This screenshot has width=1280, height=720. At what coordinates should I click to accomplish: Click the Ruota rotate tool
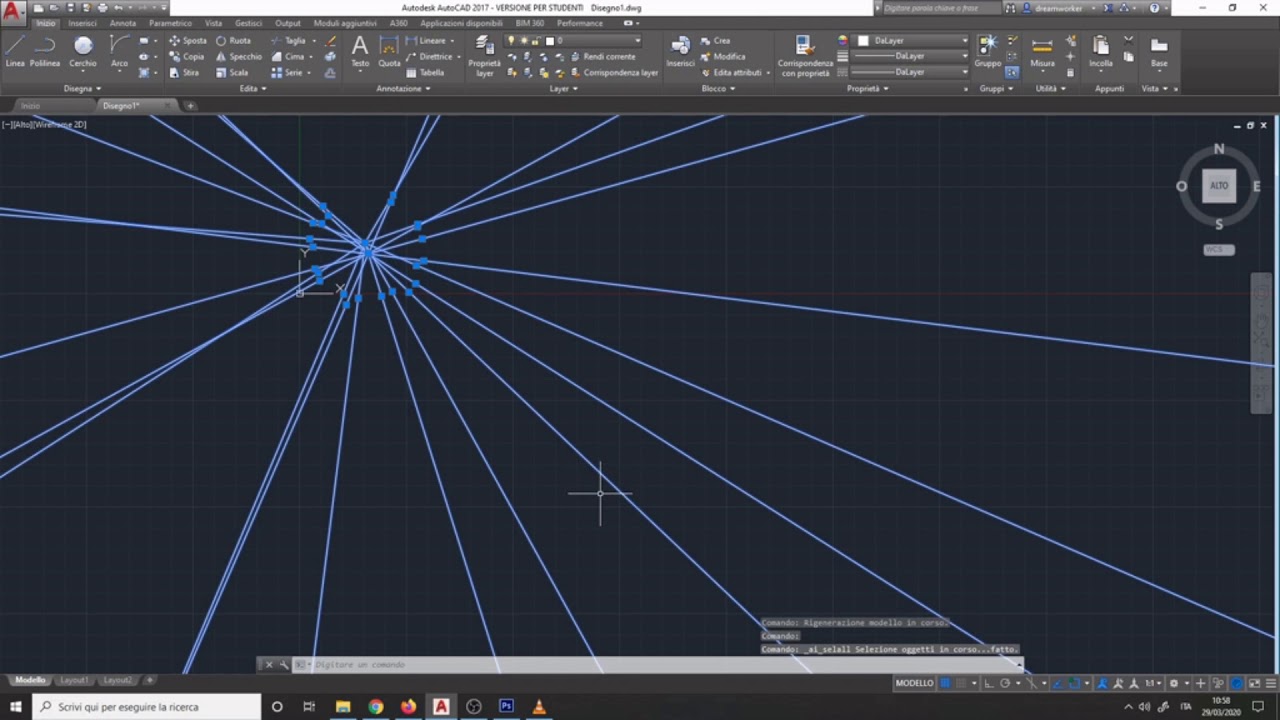point(233,41)
